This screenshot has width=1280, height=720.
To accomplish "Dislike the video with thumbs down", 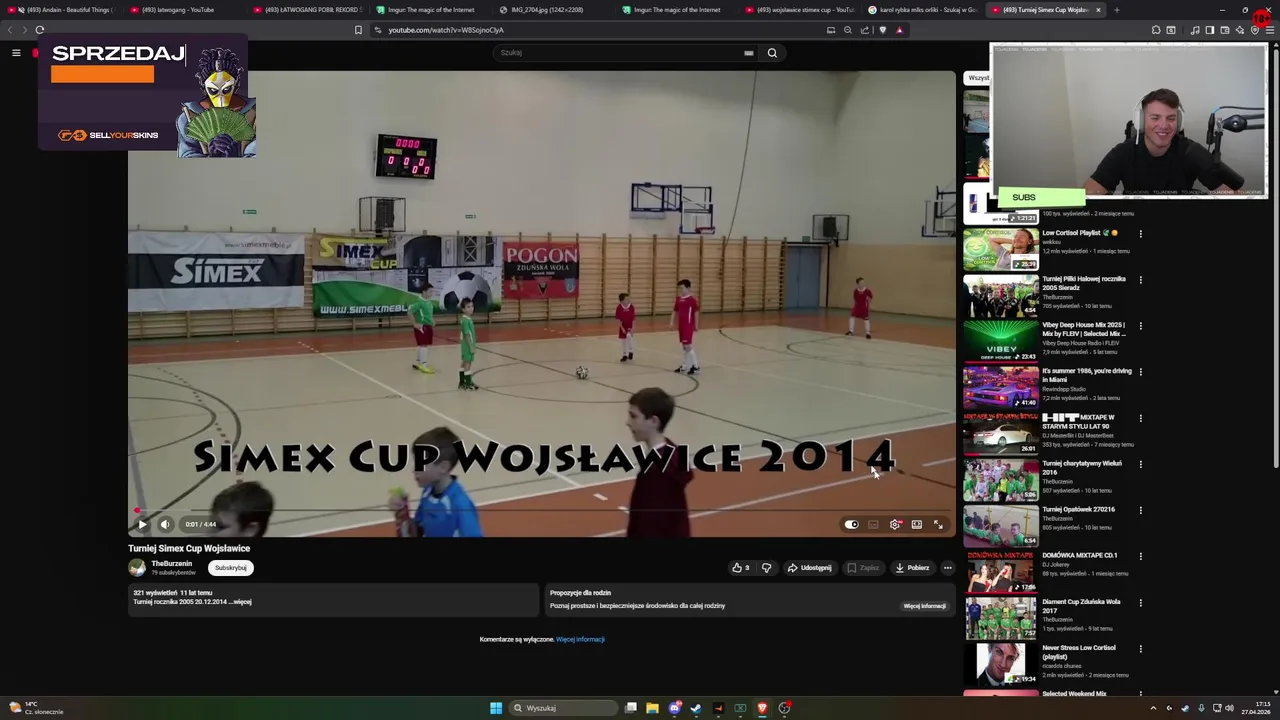I will coord(767,567).
